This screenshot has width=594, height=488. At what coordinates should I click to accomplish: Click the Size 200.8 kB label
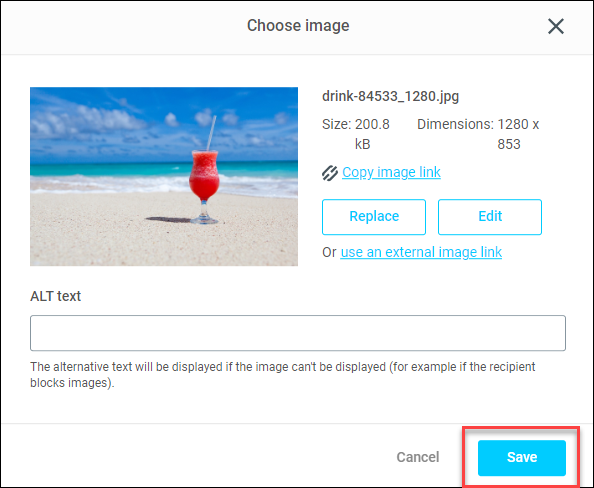pyautogui.click(x=356, y=134)
